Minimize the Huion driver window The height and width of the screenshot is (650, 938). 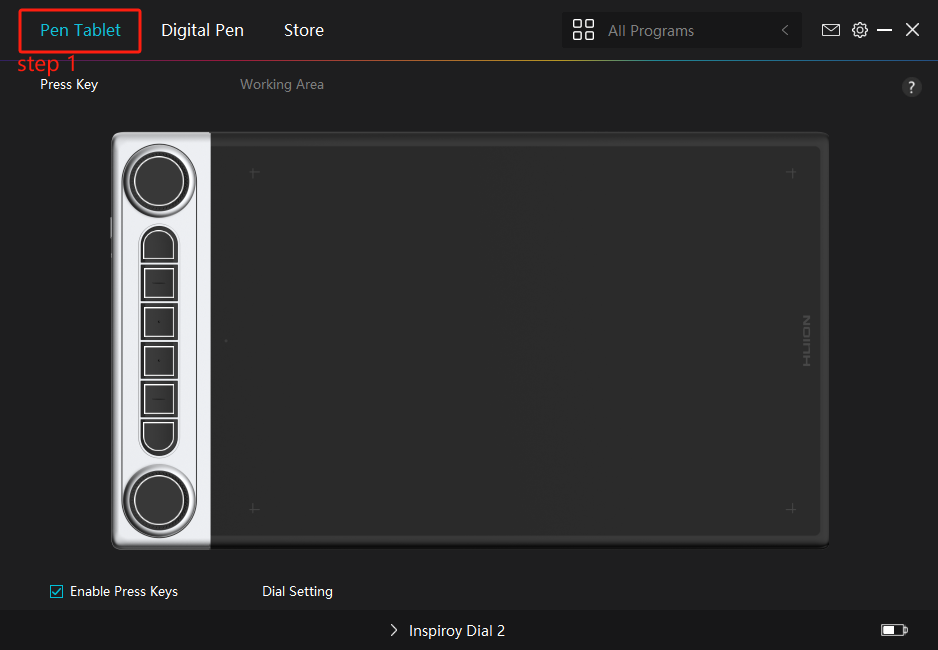[884, 30]
